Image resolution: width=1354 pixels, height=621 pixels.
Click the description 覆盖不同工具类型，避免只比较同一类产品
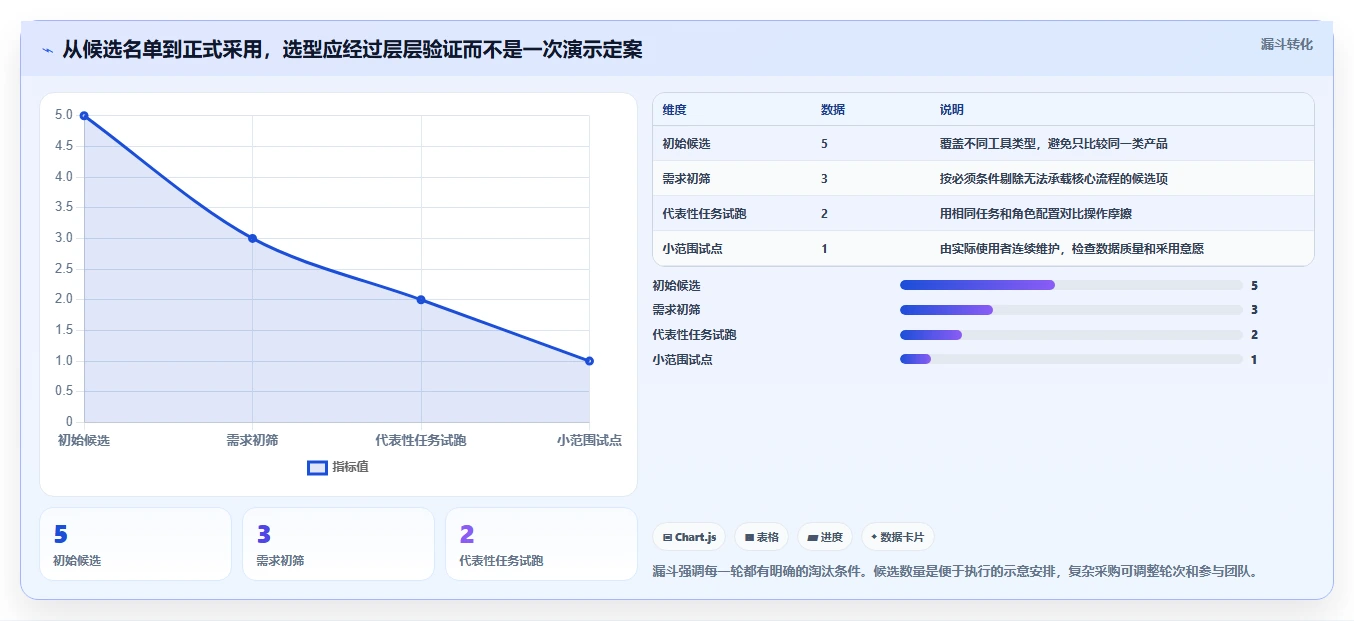tap(1053, 144)
